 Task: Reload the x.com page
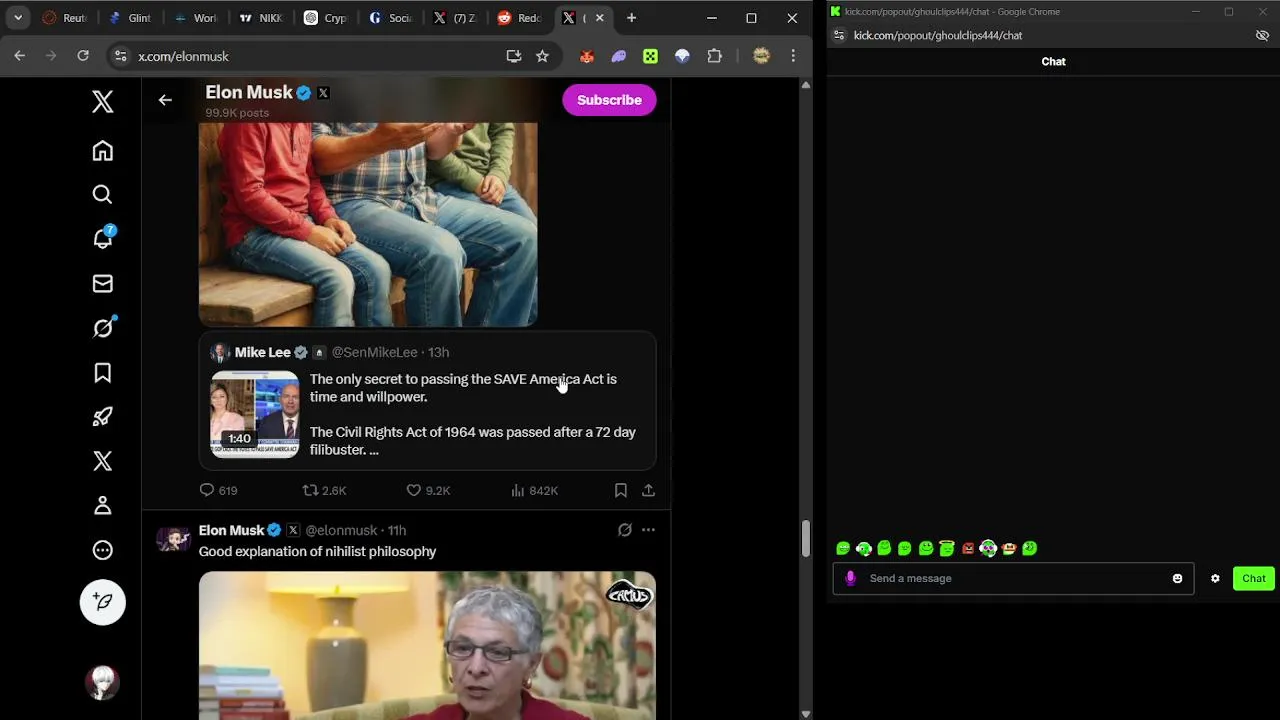coord(83,56)
